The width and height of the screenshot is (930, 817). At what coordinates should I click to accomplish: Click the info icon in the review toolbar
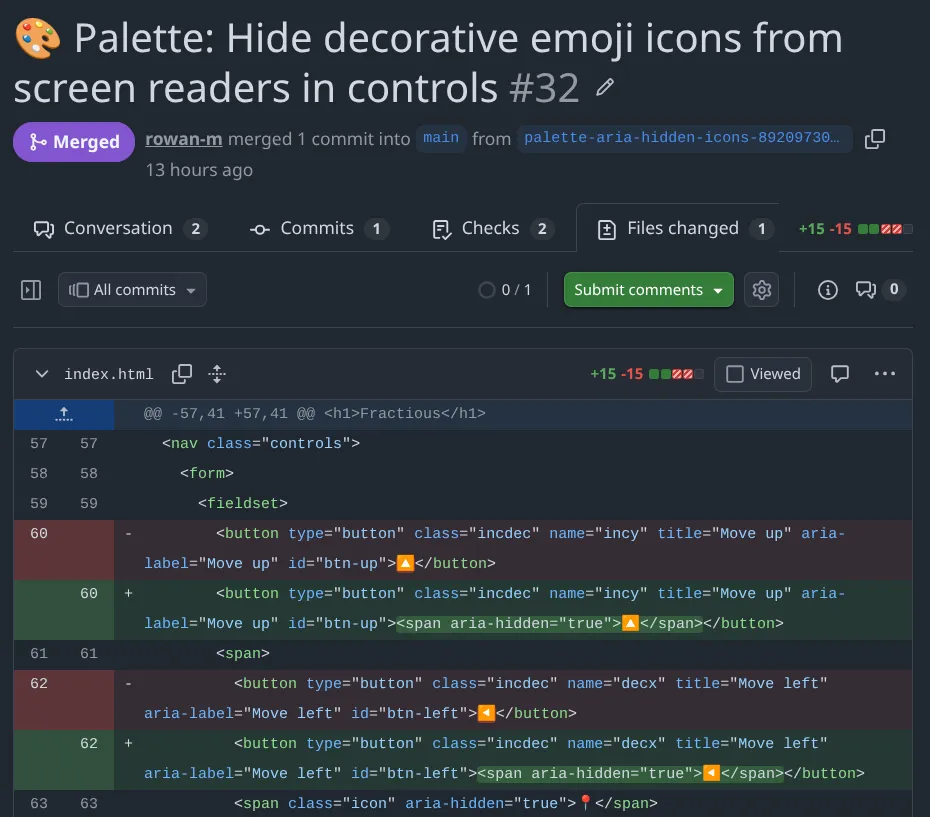pos(827,289)
